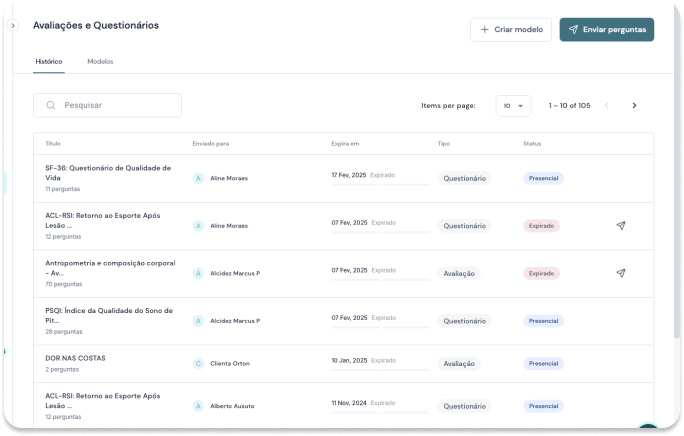684x436 pixels.
Task: Open the DOR NAS COSTAS entry
Action: [x=75, y=358]
